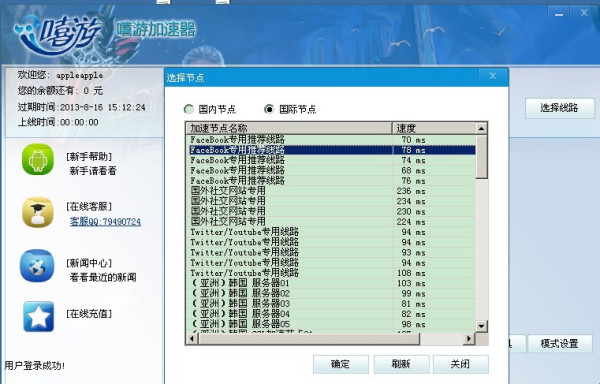
Task: Select the FaceBook专用推荐线路 row with 74 ms
Action: coord(331,160)
